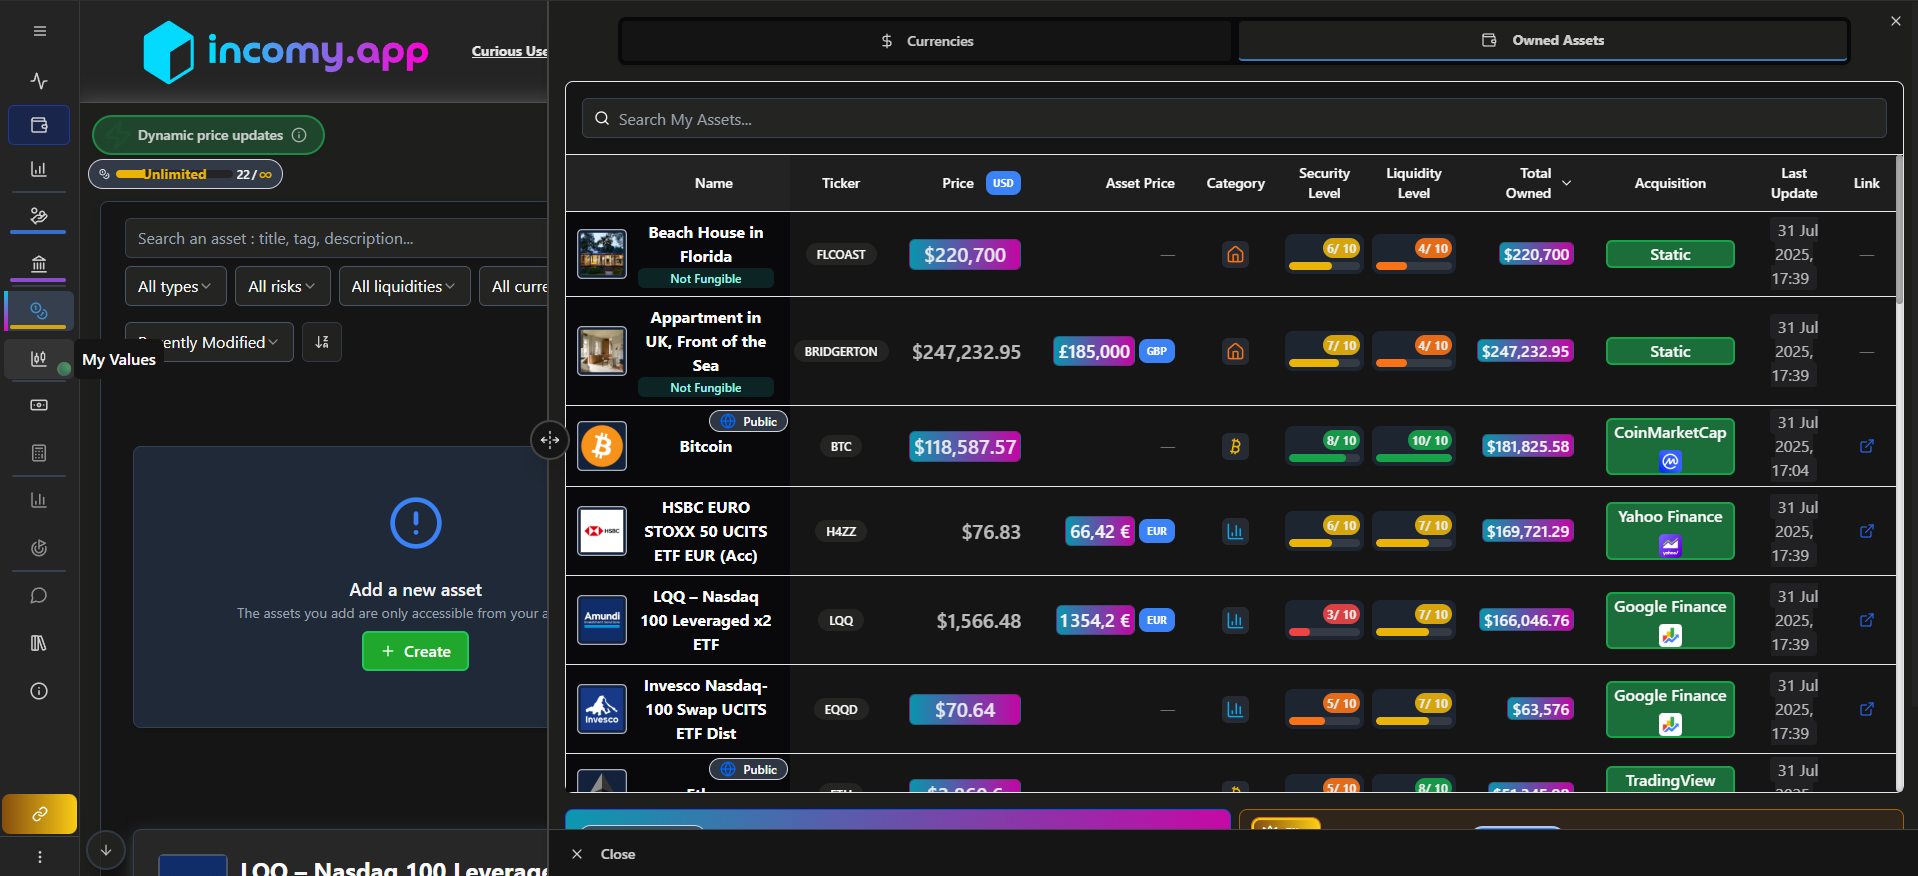
Task: Click the $63,576 total owned value
Action: 1540,709
